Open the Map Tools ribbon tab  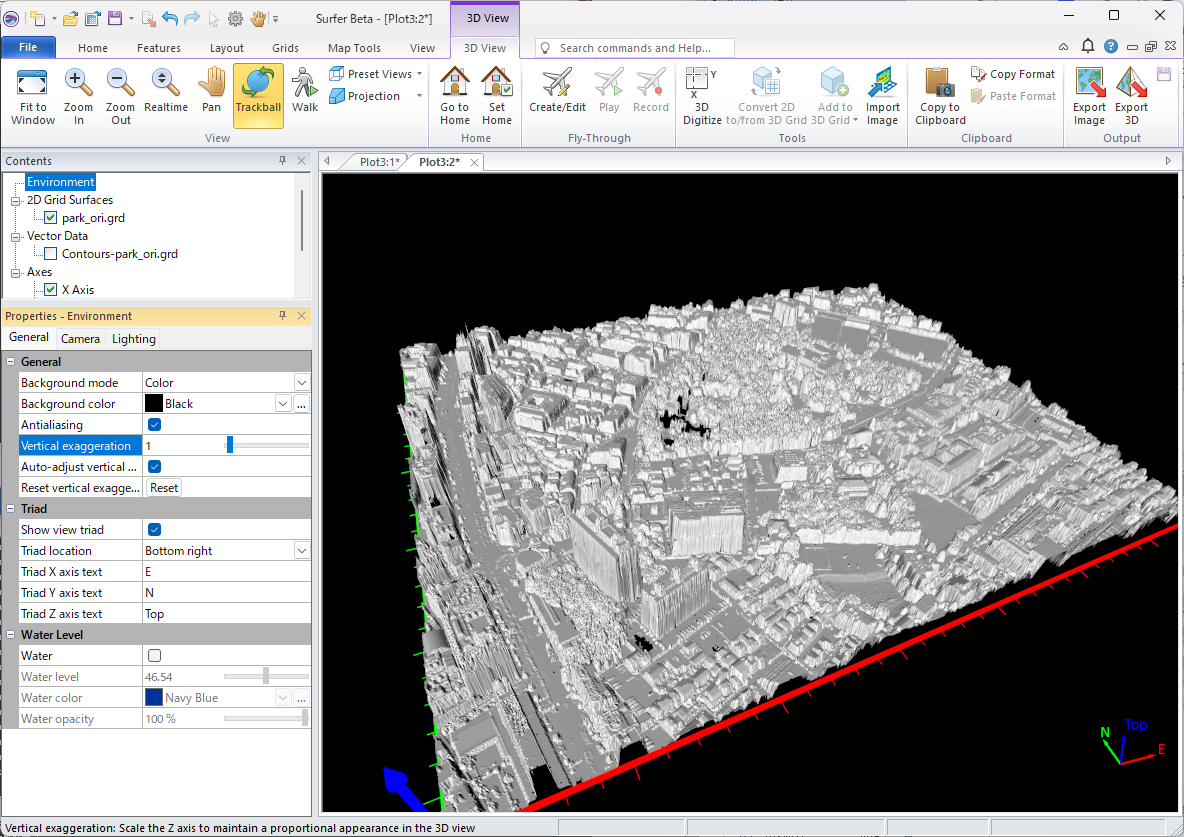[354, 48]
